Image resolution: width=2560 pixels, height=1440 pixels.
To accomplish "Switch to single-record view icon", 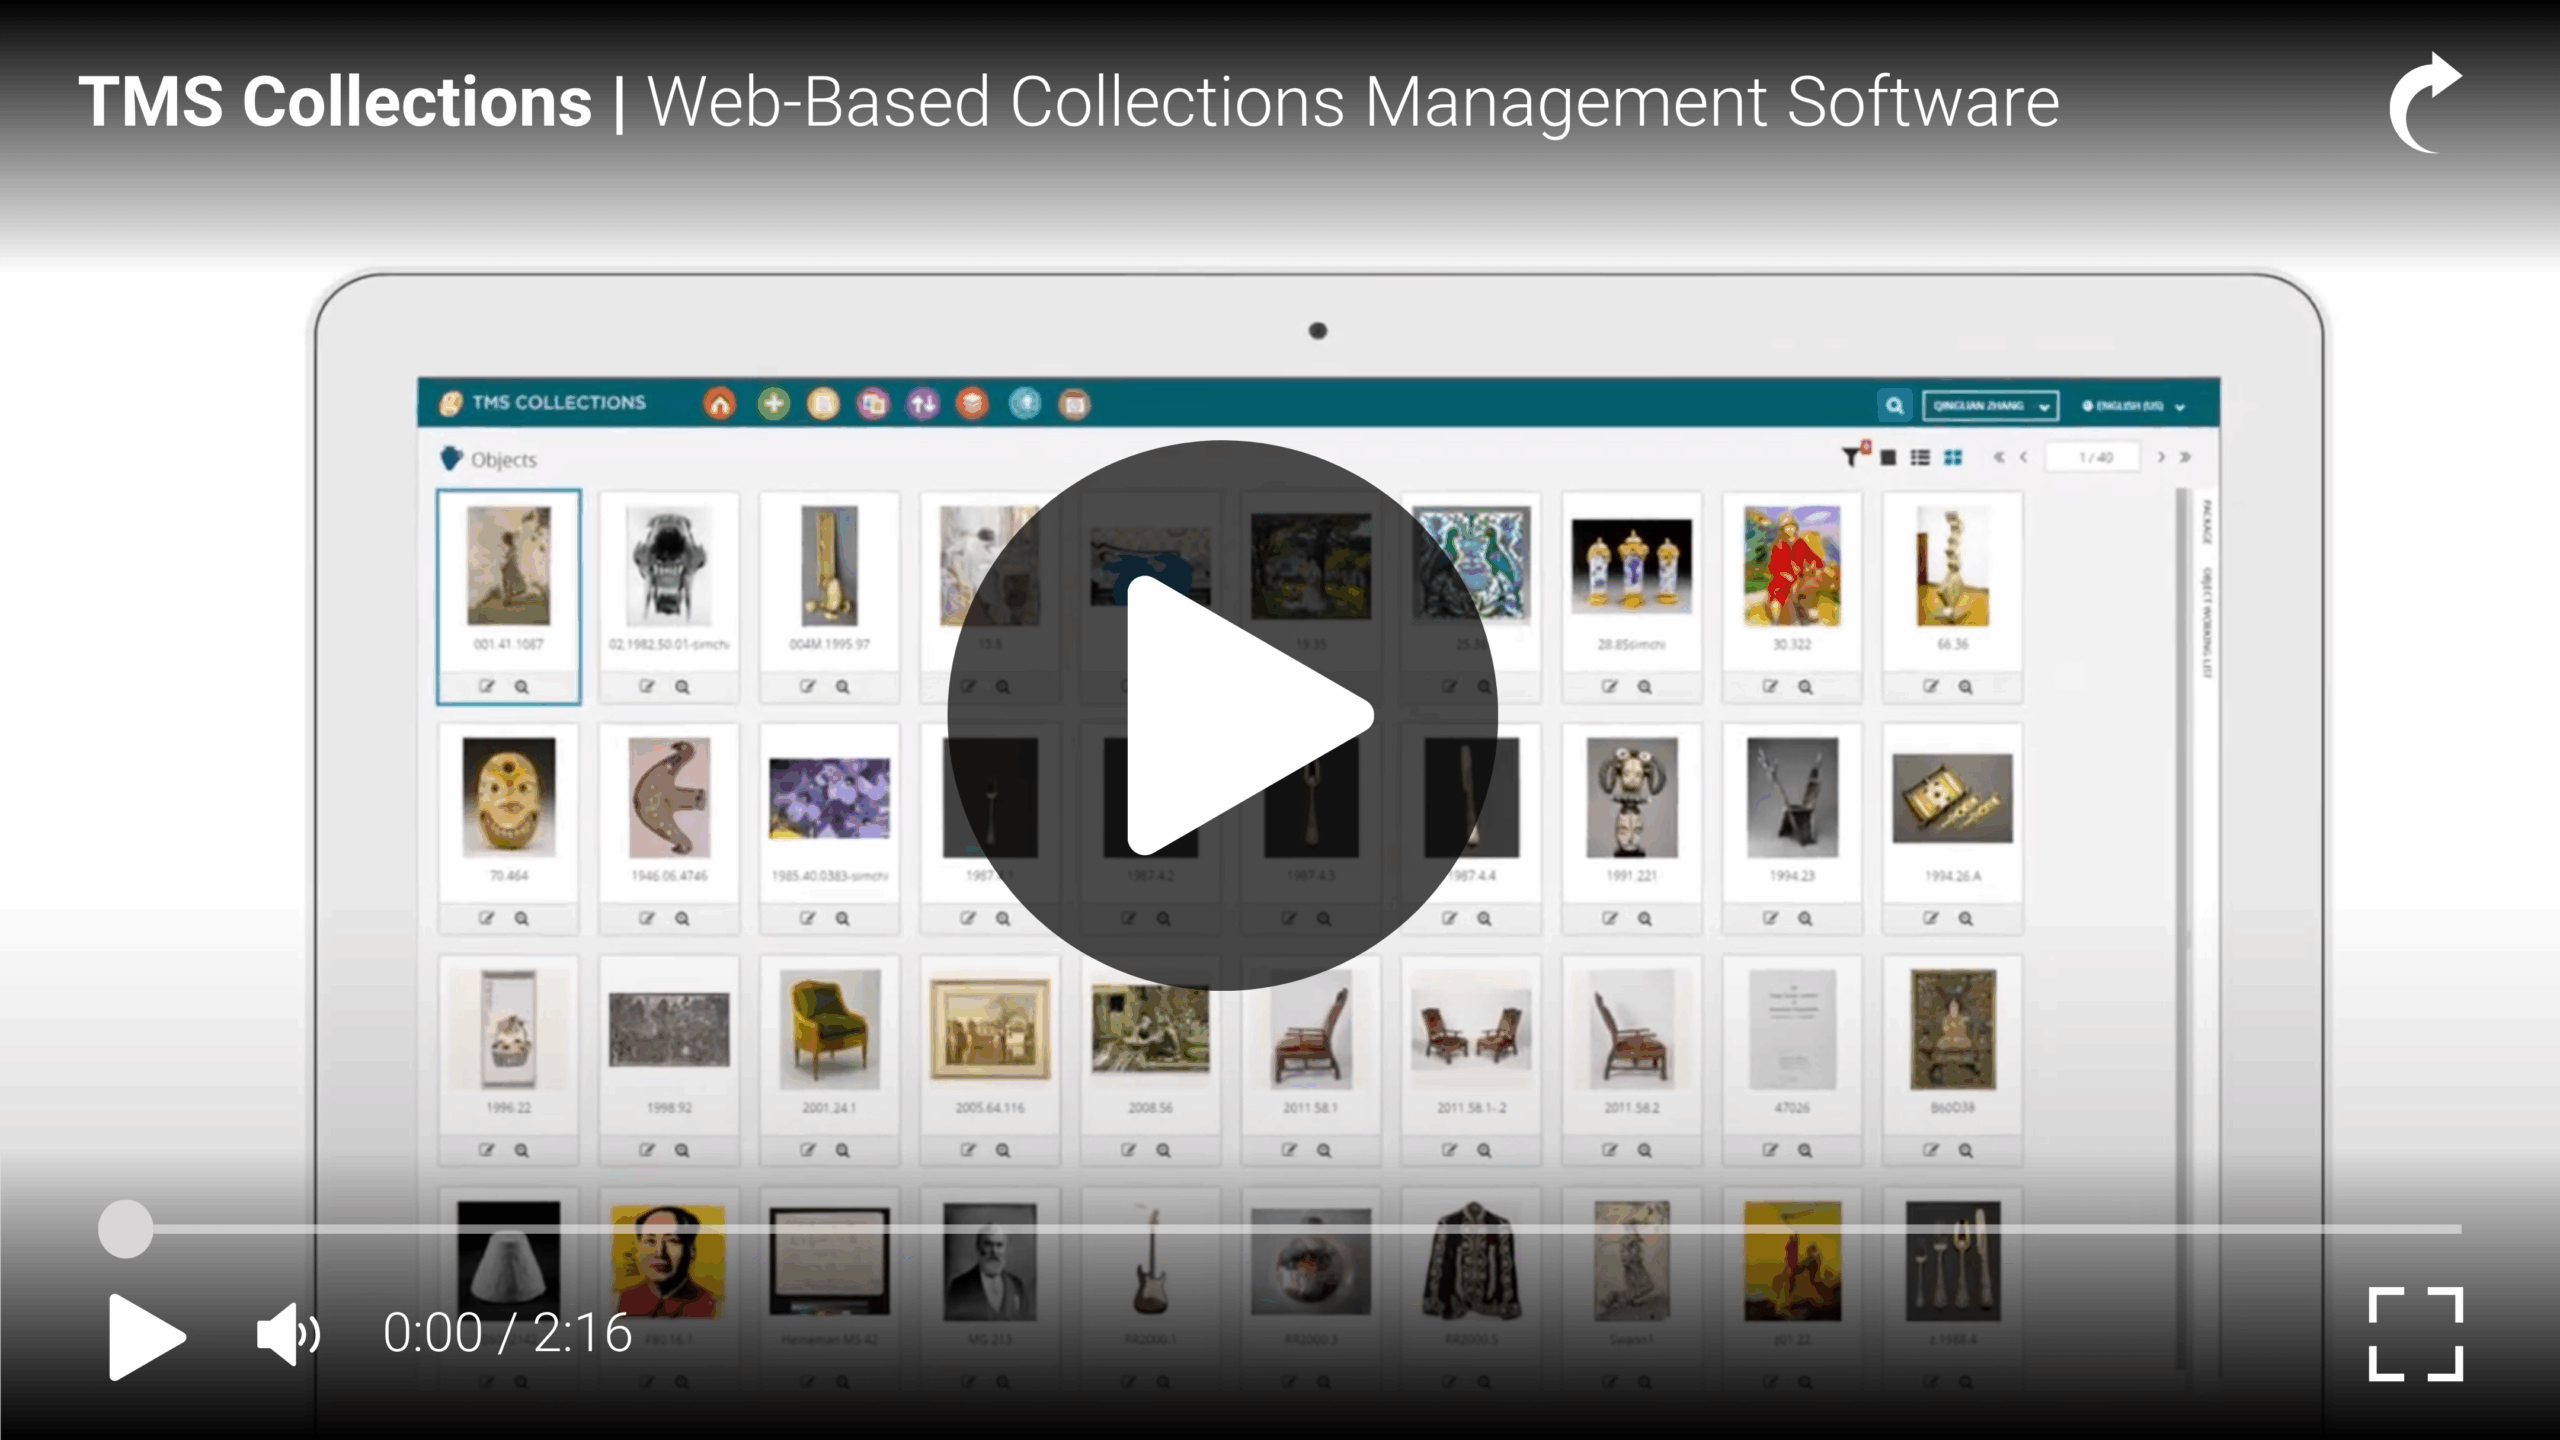I will pos(1888,458).
